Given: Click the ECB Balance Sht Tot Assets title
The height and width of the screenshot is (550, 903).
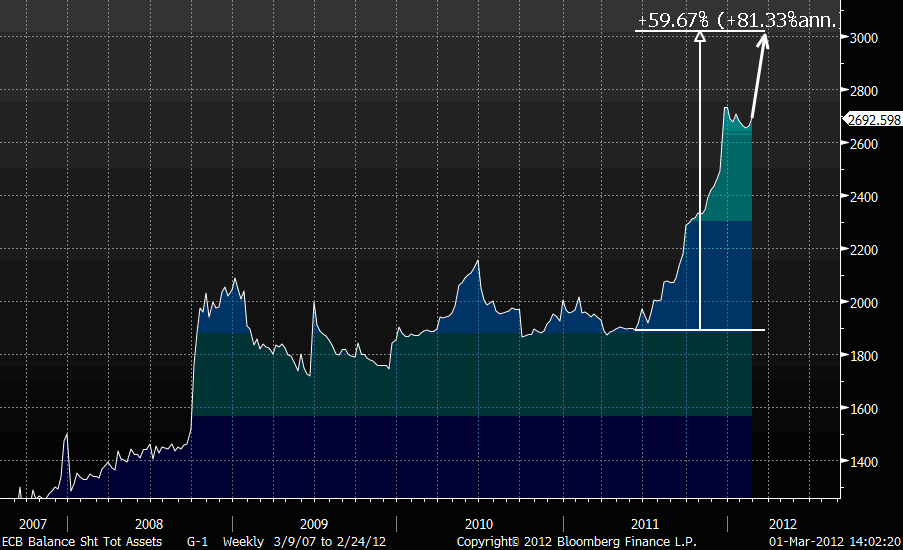Looking at the screenshot, I should tap(82, 541).
